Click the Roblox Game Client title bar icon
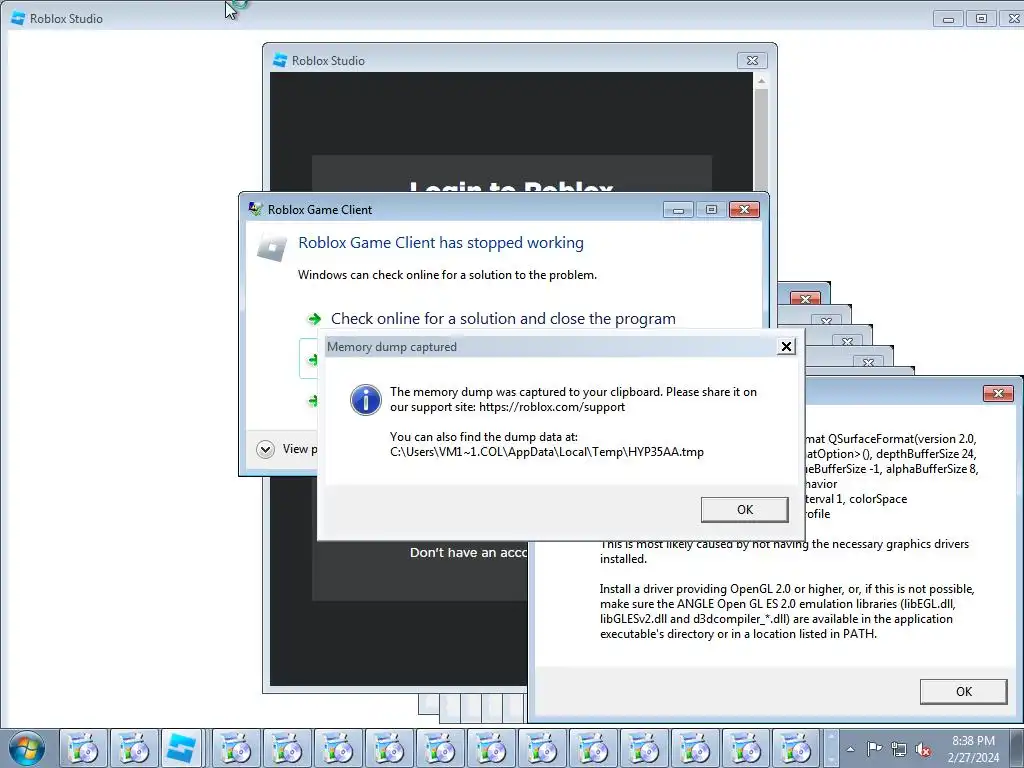This screenshot has width=1024, height=768. [255, 209]
